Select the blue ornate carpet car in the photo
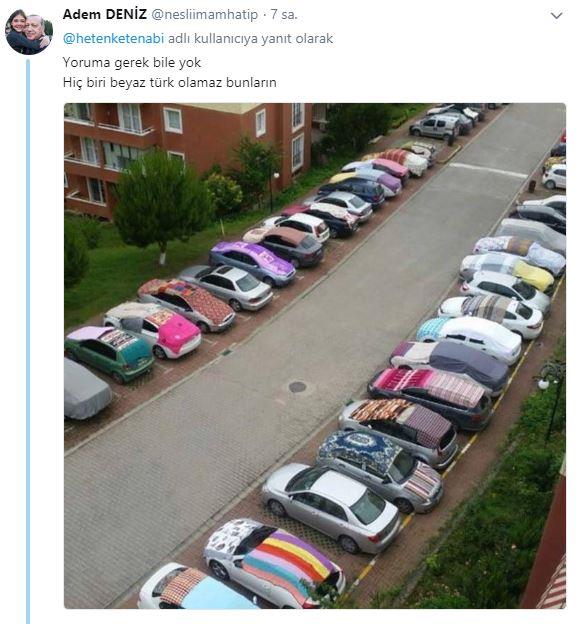The width and height of the screenshot is (587, 624). 380,470
